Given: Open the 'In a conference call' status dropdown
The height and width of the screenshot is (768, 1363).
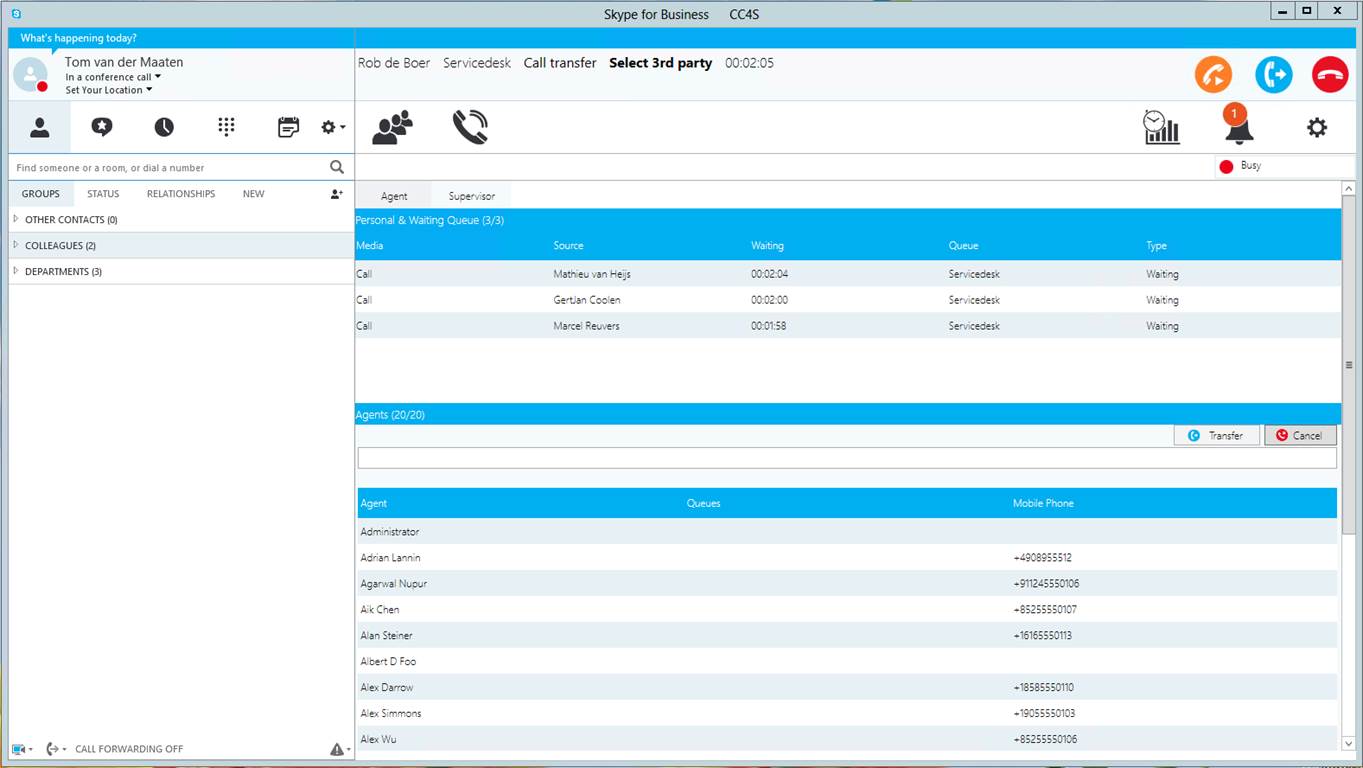Looking at the screenshot, I should click(113, 77).
